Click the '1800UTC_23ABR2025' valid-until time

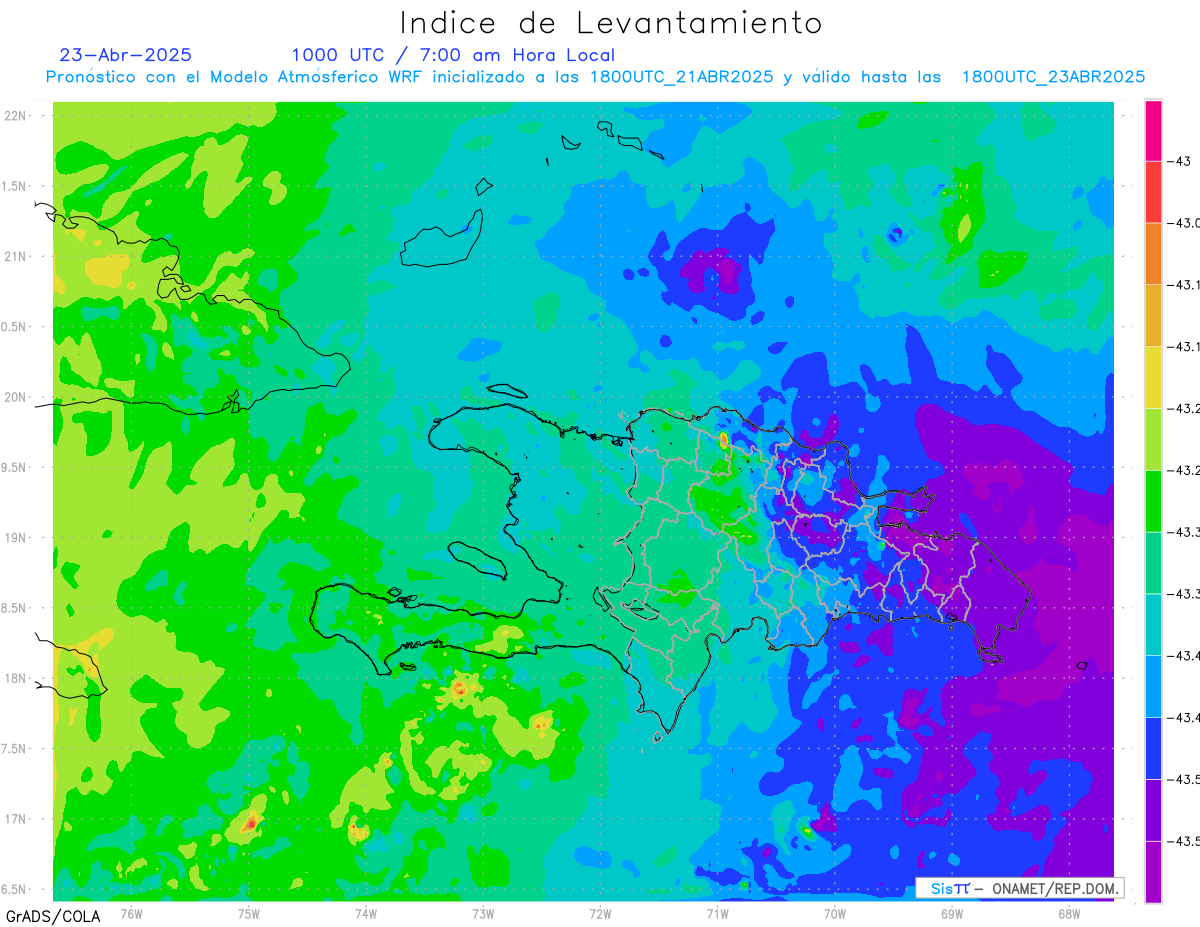pos(1053,77)
